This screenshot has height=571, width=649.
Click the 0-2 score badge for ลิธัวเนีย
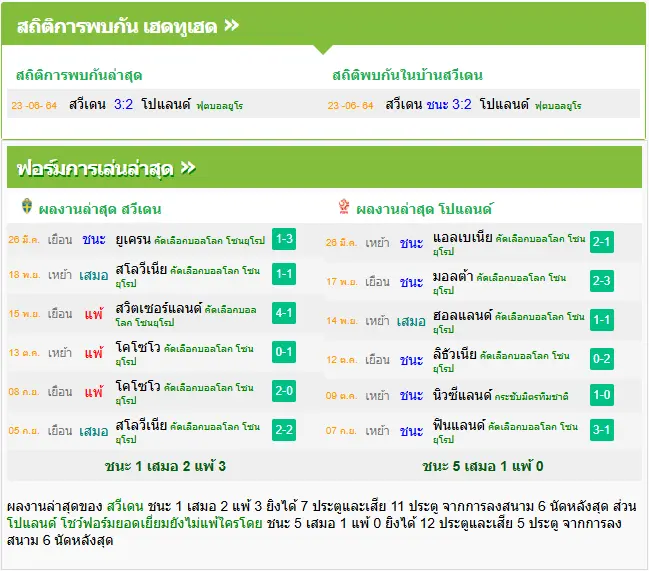click(601, 359)
